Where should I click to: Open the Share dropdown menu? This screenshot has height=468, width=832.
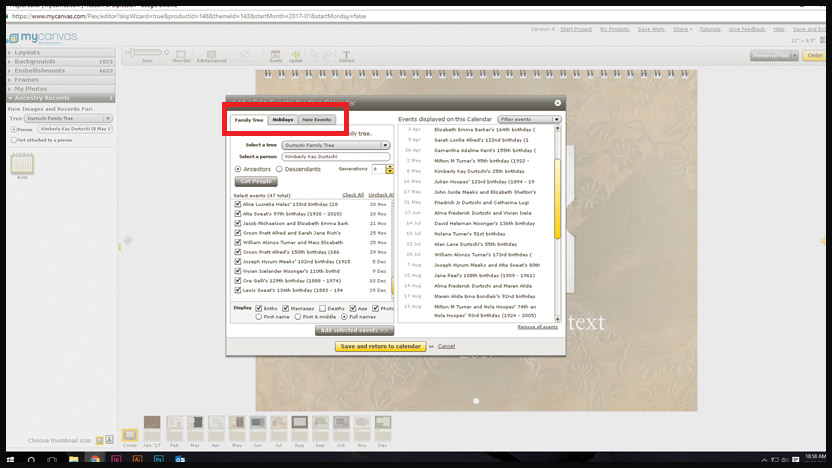682,29
